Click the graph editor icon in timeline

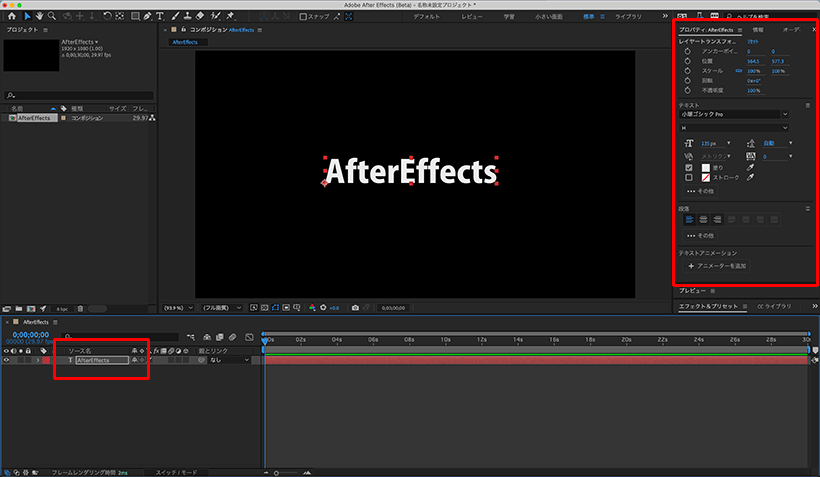(249, 337)
